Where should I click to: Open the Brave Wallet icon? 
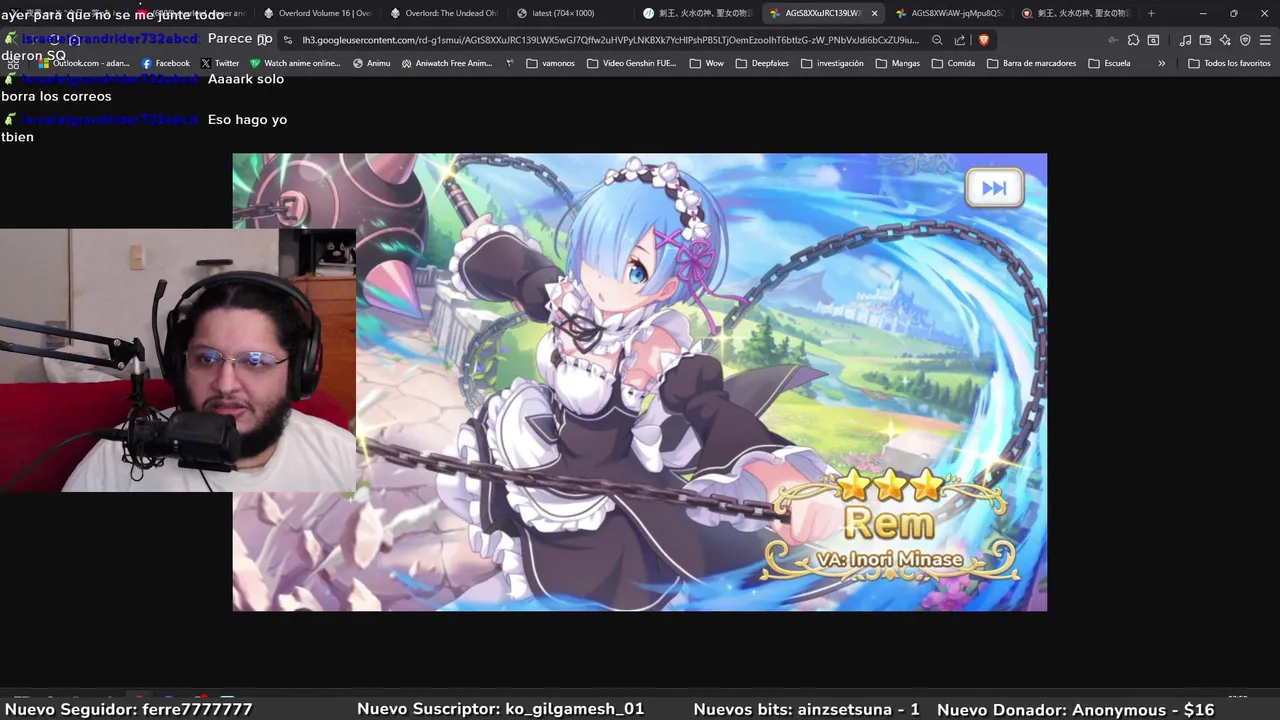tap(1205, 40)
